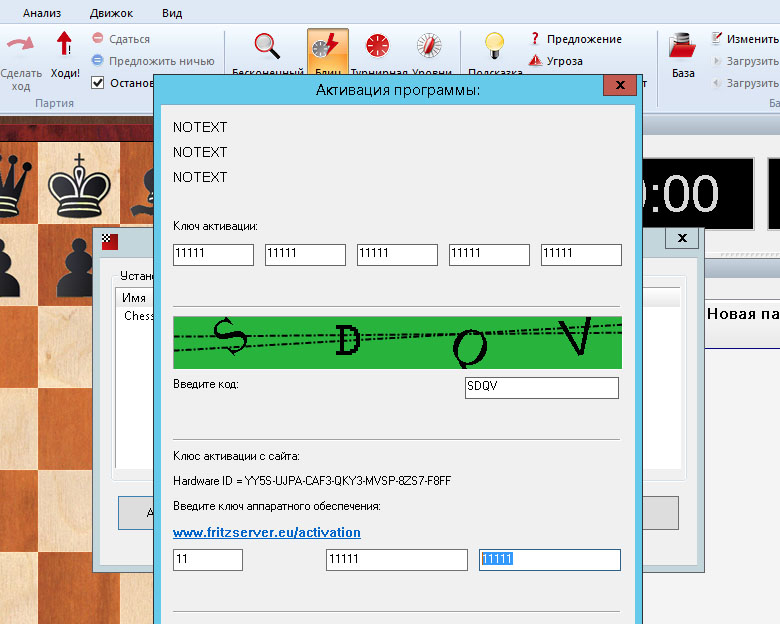Click 'Имя' column header in background dialog

(134, 298)
